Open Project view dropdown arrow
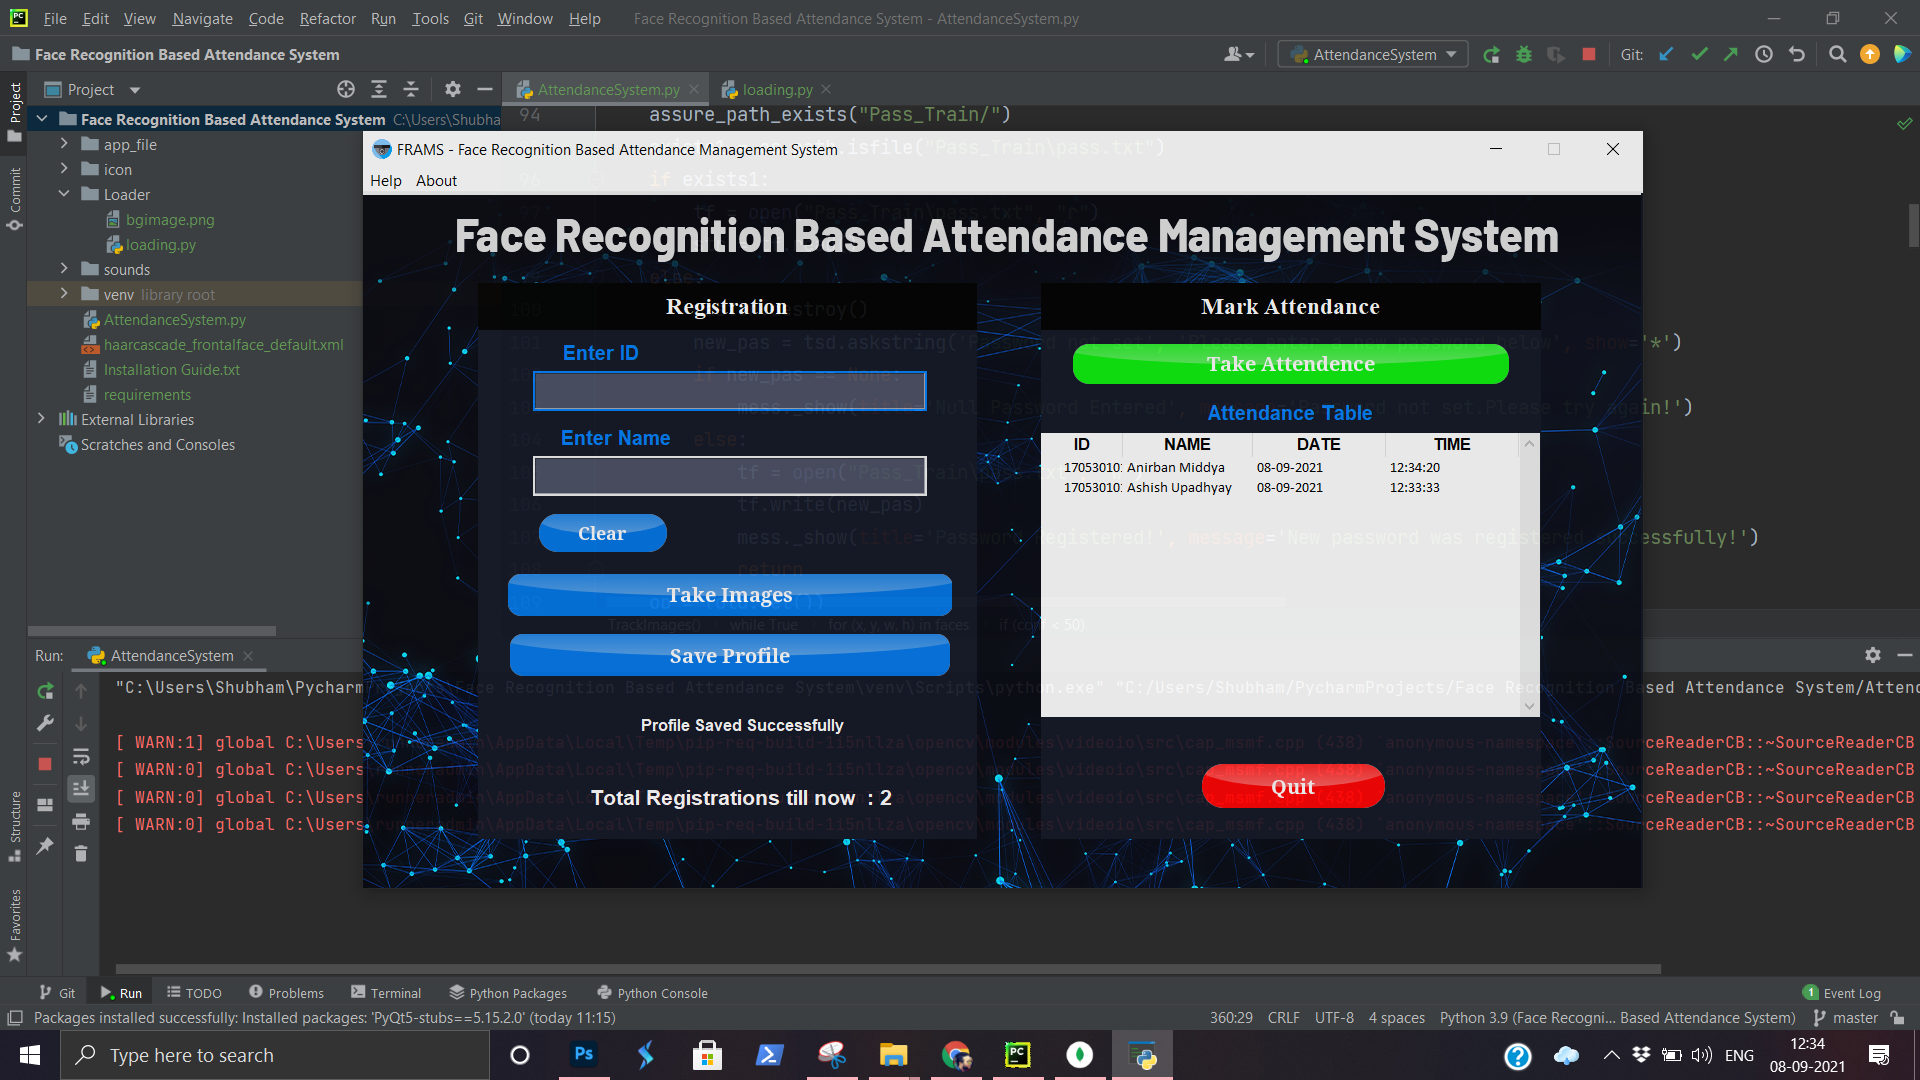 (135, 90)
